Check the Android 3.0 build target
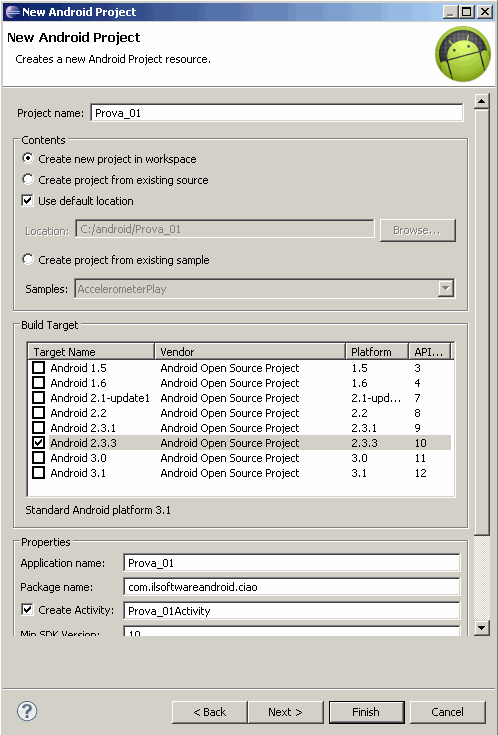Viewport: 498px width, 735px height. point(38,458)
